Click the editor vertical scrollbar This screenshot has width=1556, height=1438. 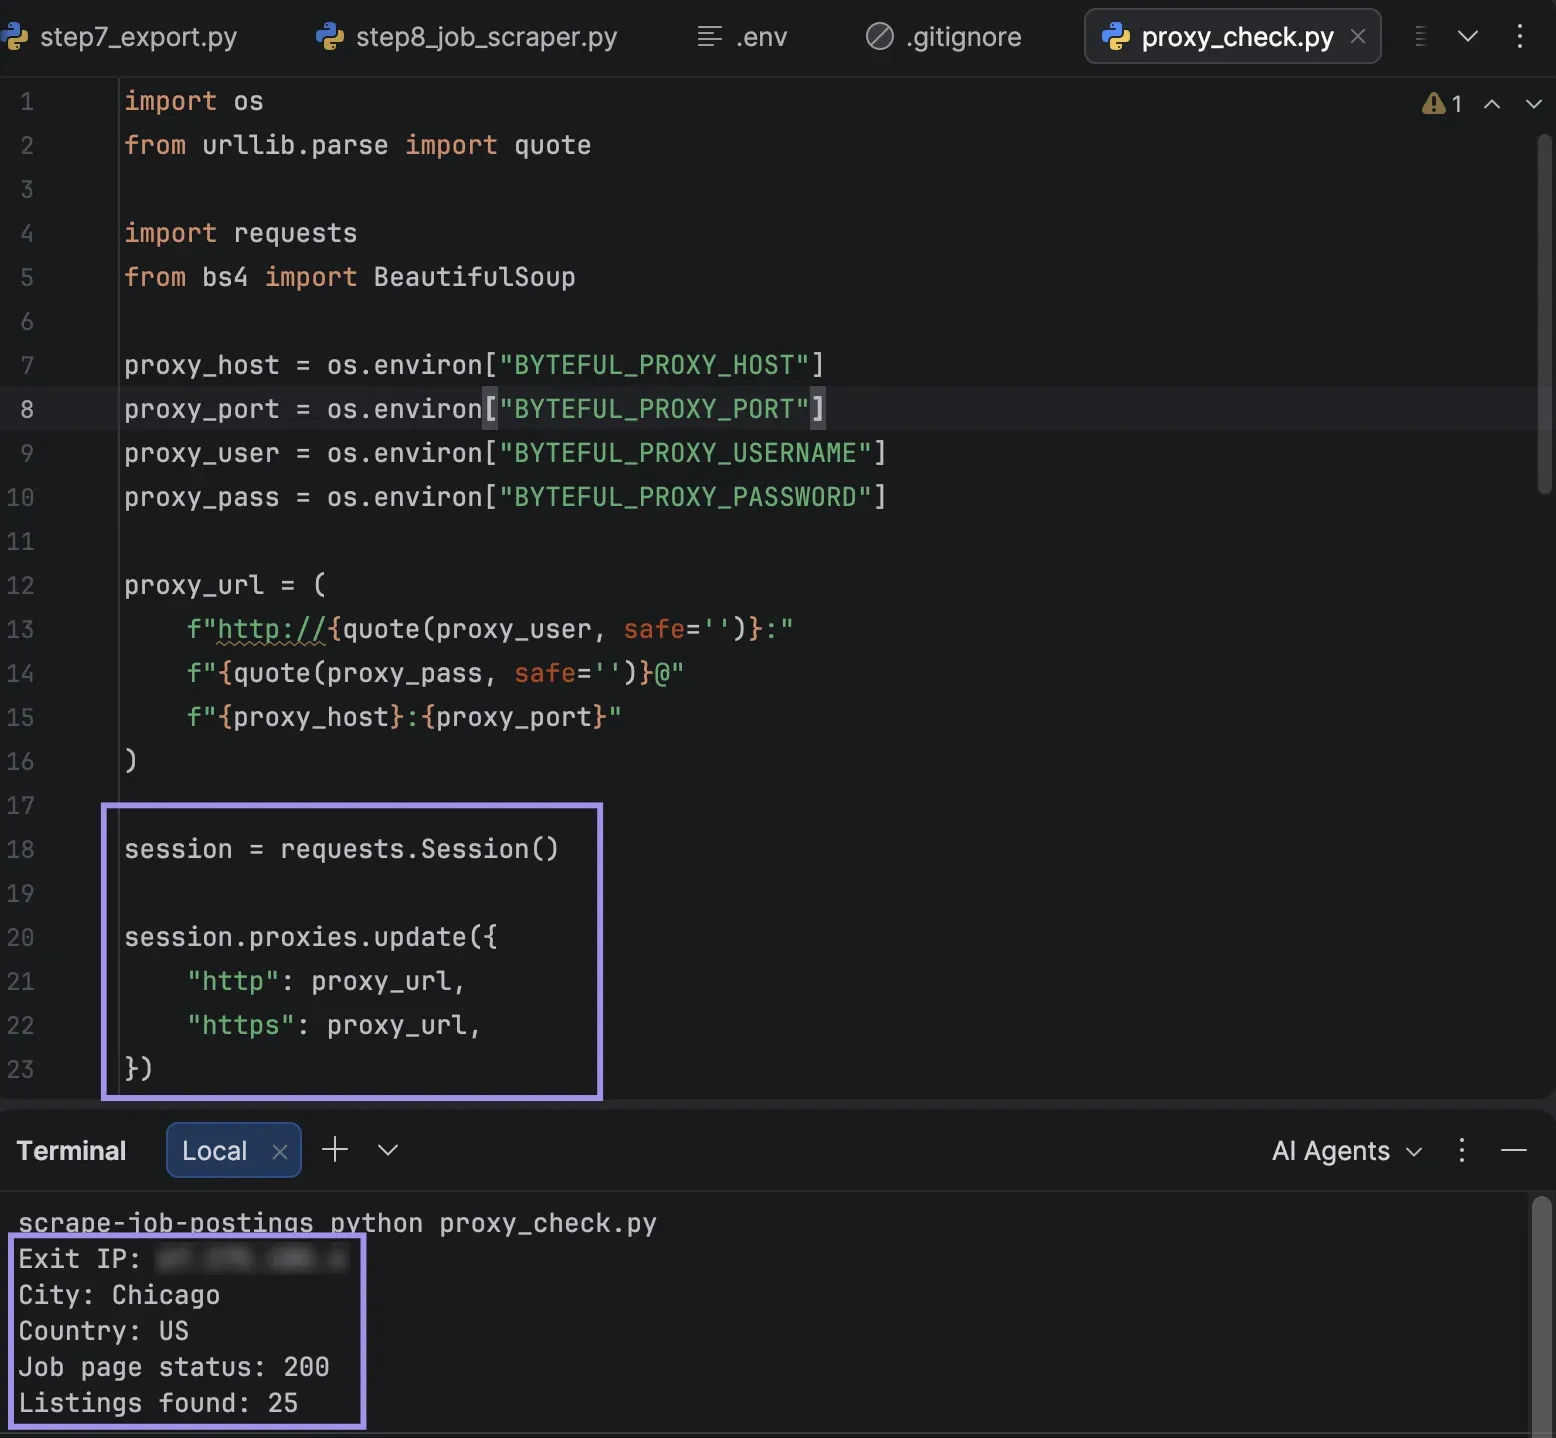click(x=1544, y=313)
